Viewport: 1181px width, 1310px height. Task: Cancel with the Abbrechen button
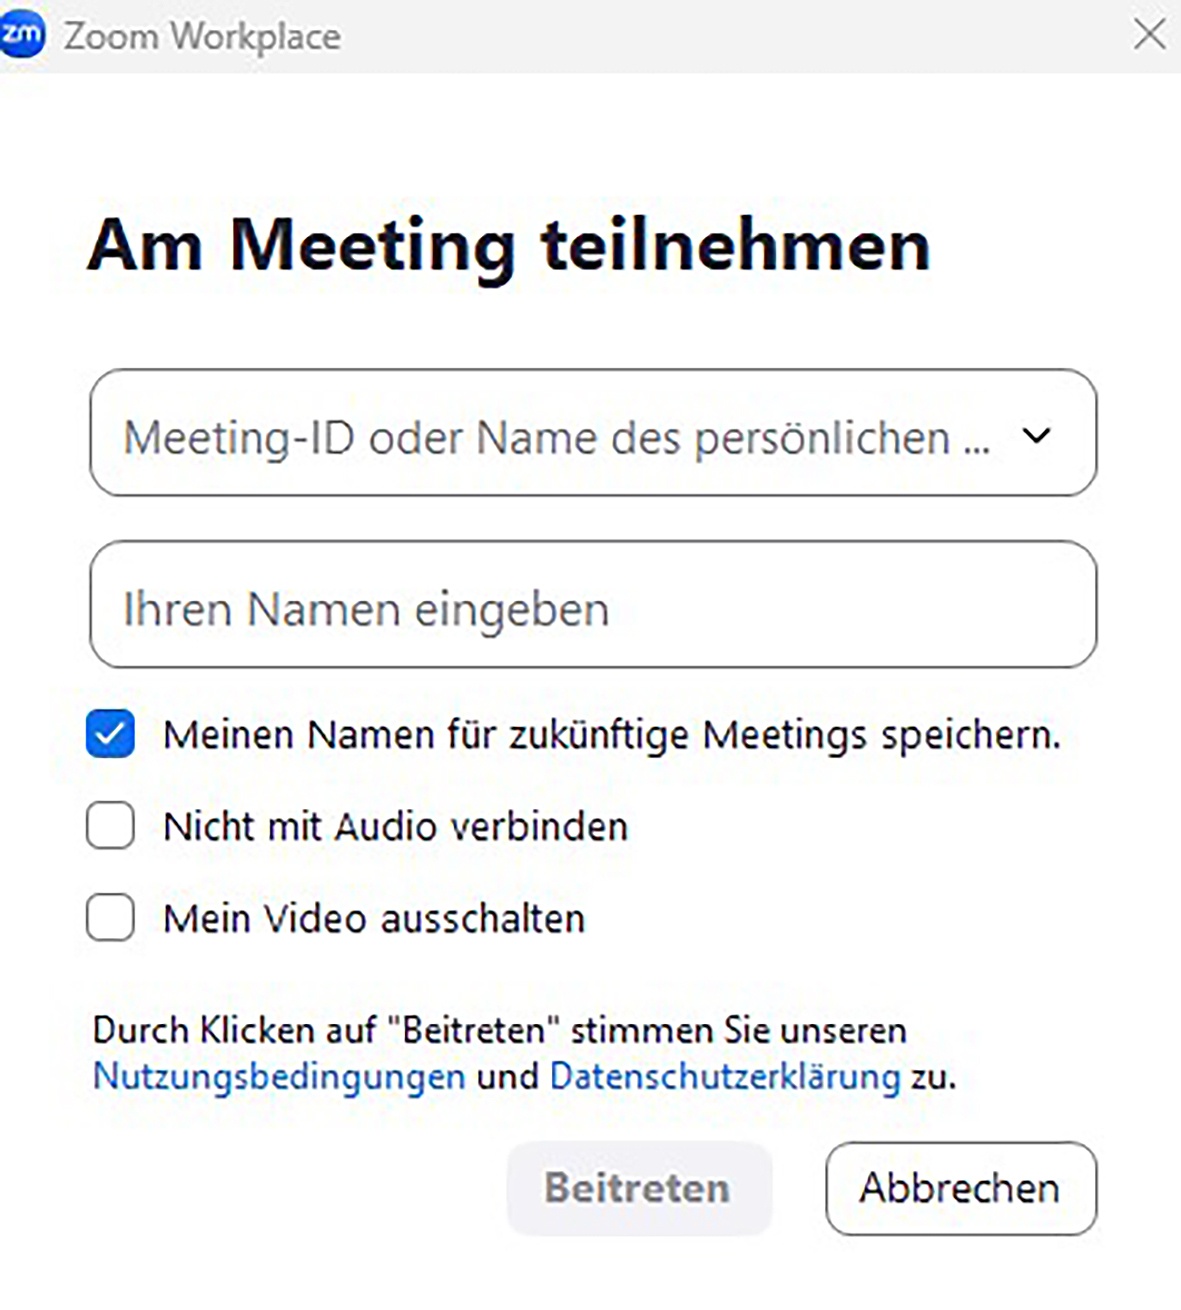click(x=960, y=1188)
